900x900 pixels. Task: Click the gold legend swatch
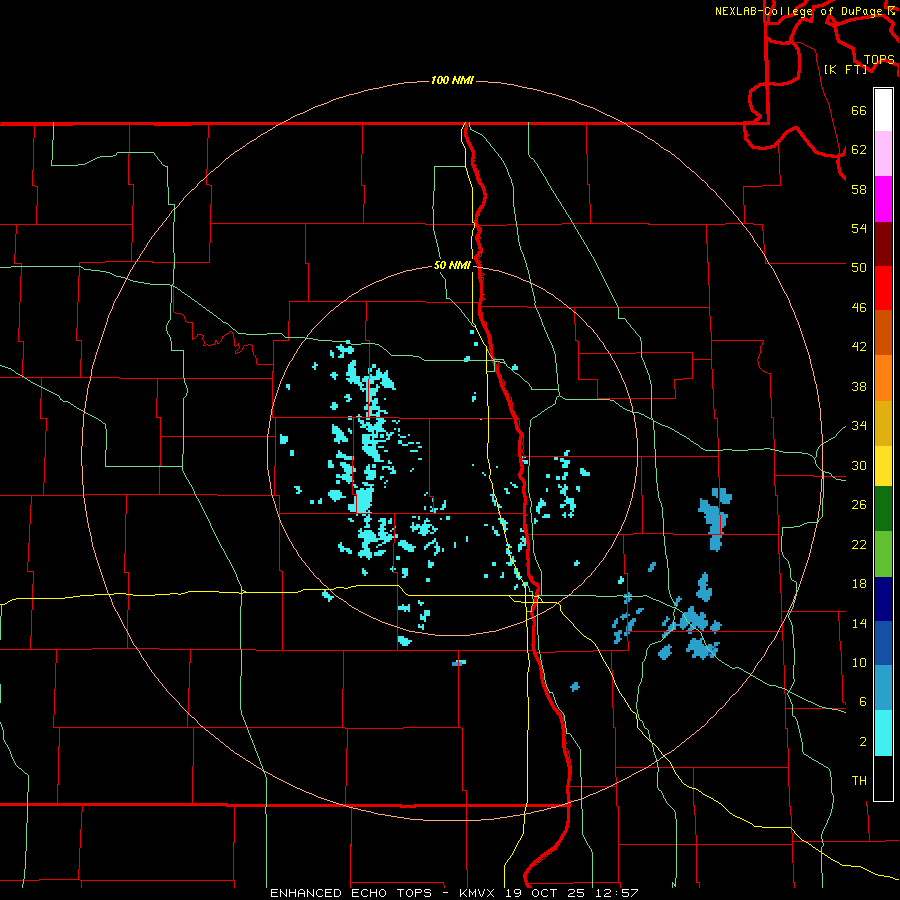883,423
